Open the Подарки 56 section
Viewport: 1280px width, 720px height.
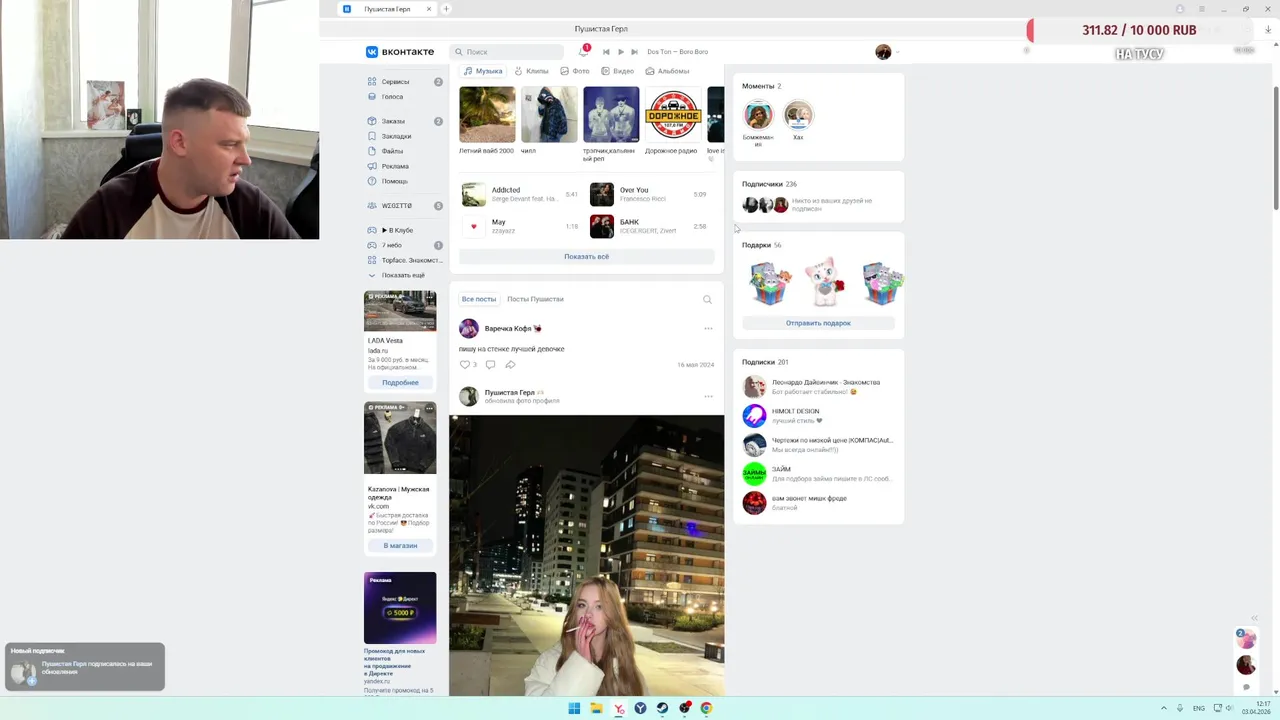point(762,245)
